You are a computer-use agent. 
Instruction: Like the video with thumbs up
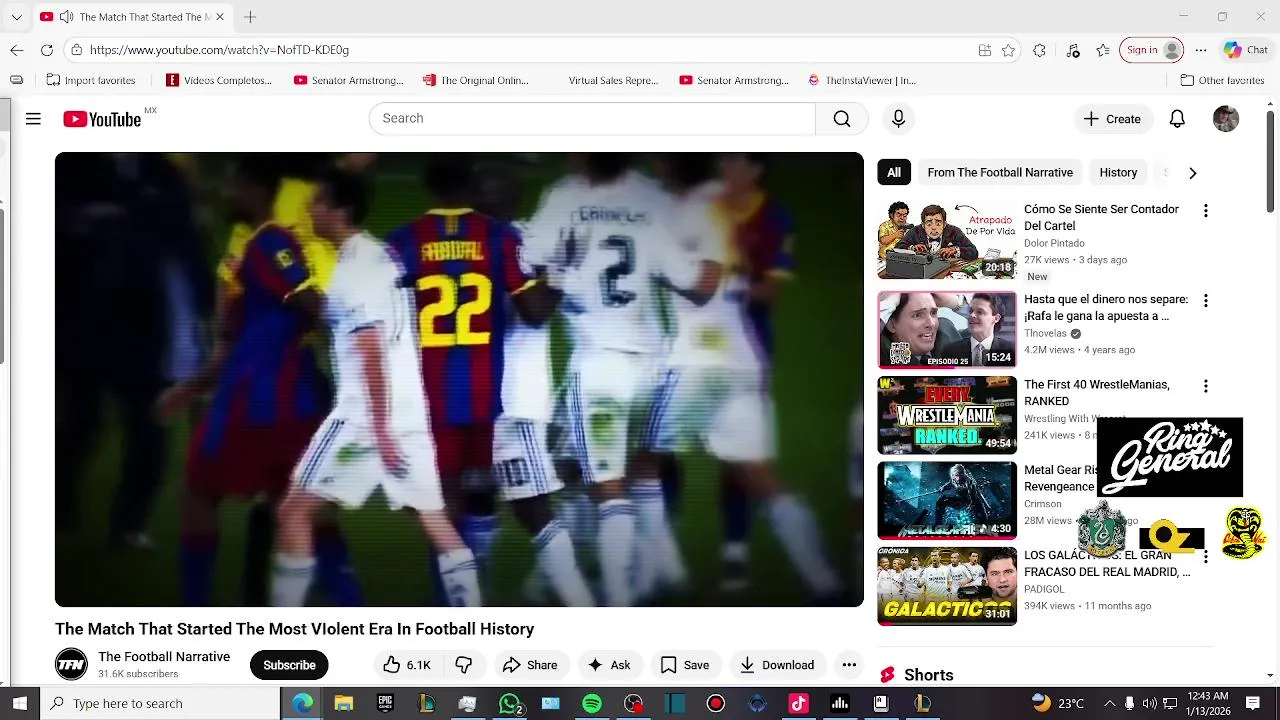(406, 665)
